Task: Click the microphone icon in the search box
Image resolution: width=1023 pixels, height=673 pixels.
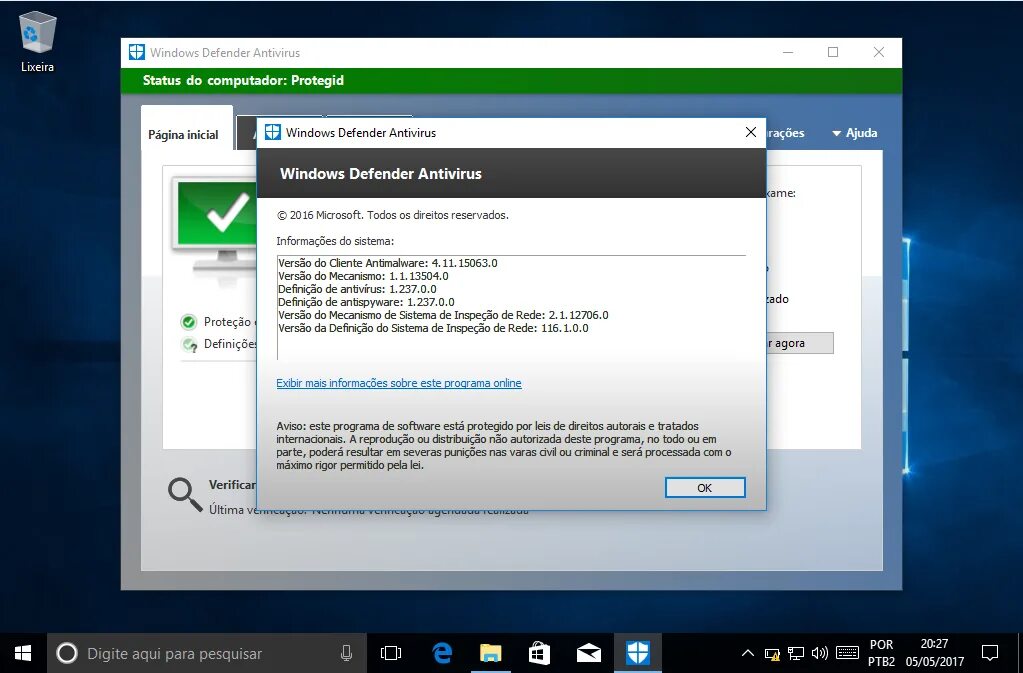Action: click(x=346, y=653)
